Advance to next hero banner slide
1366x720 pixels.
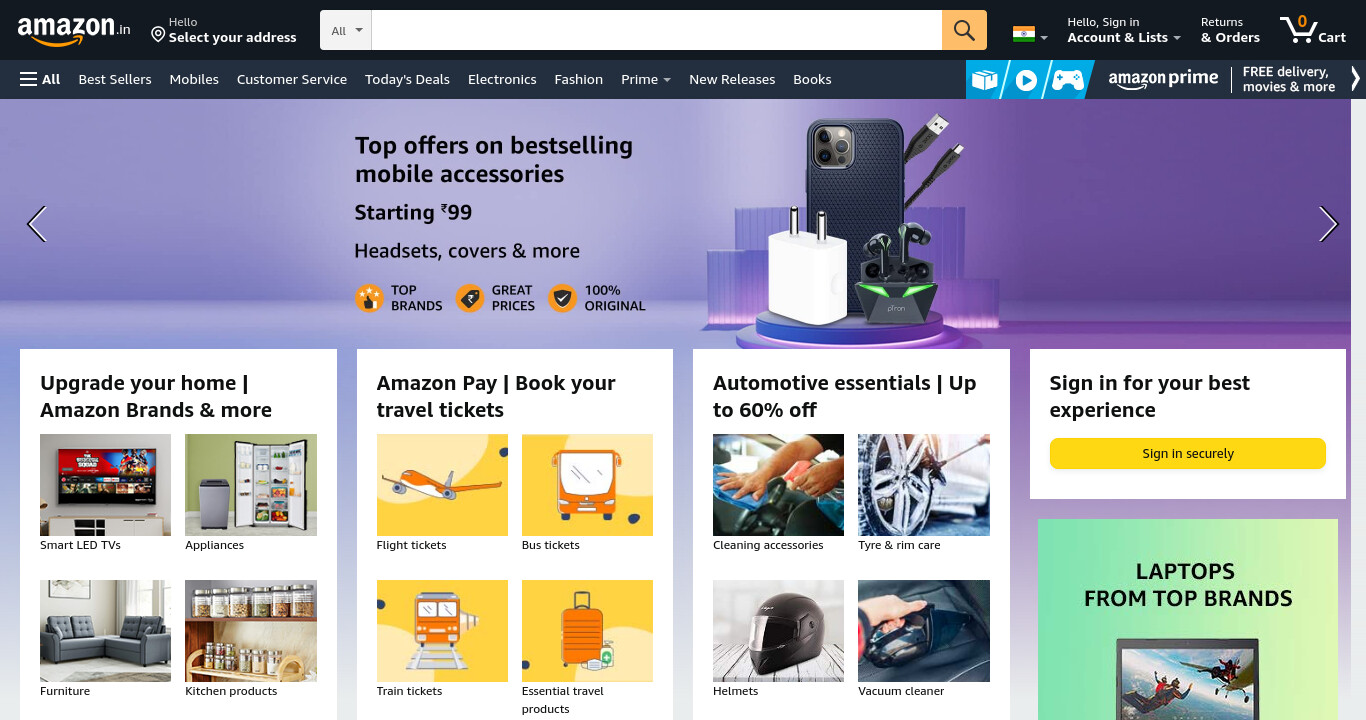tap(1328, 224)
